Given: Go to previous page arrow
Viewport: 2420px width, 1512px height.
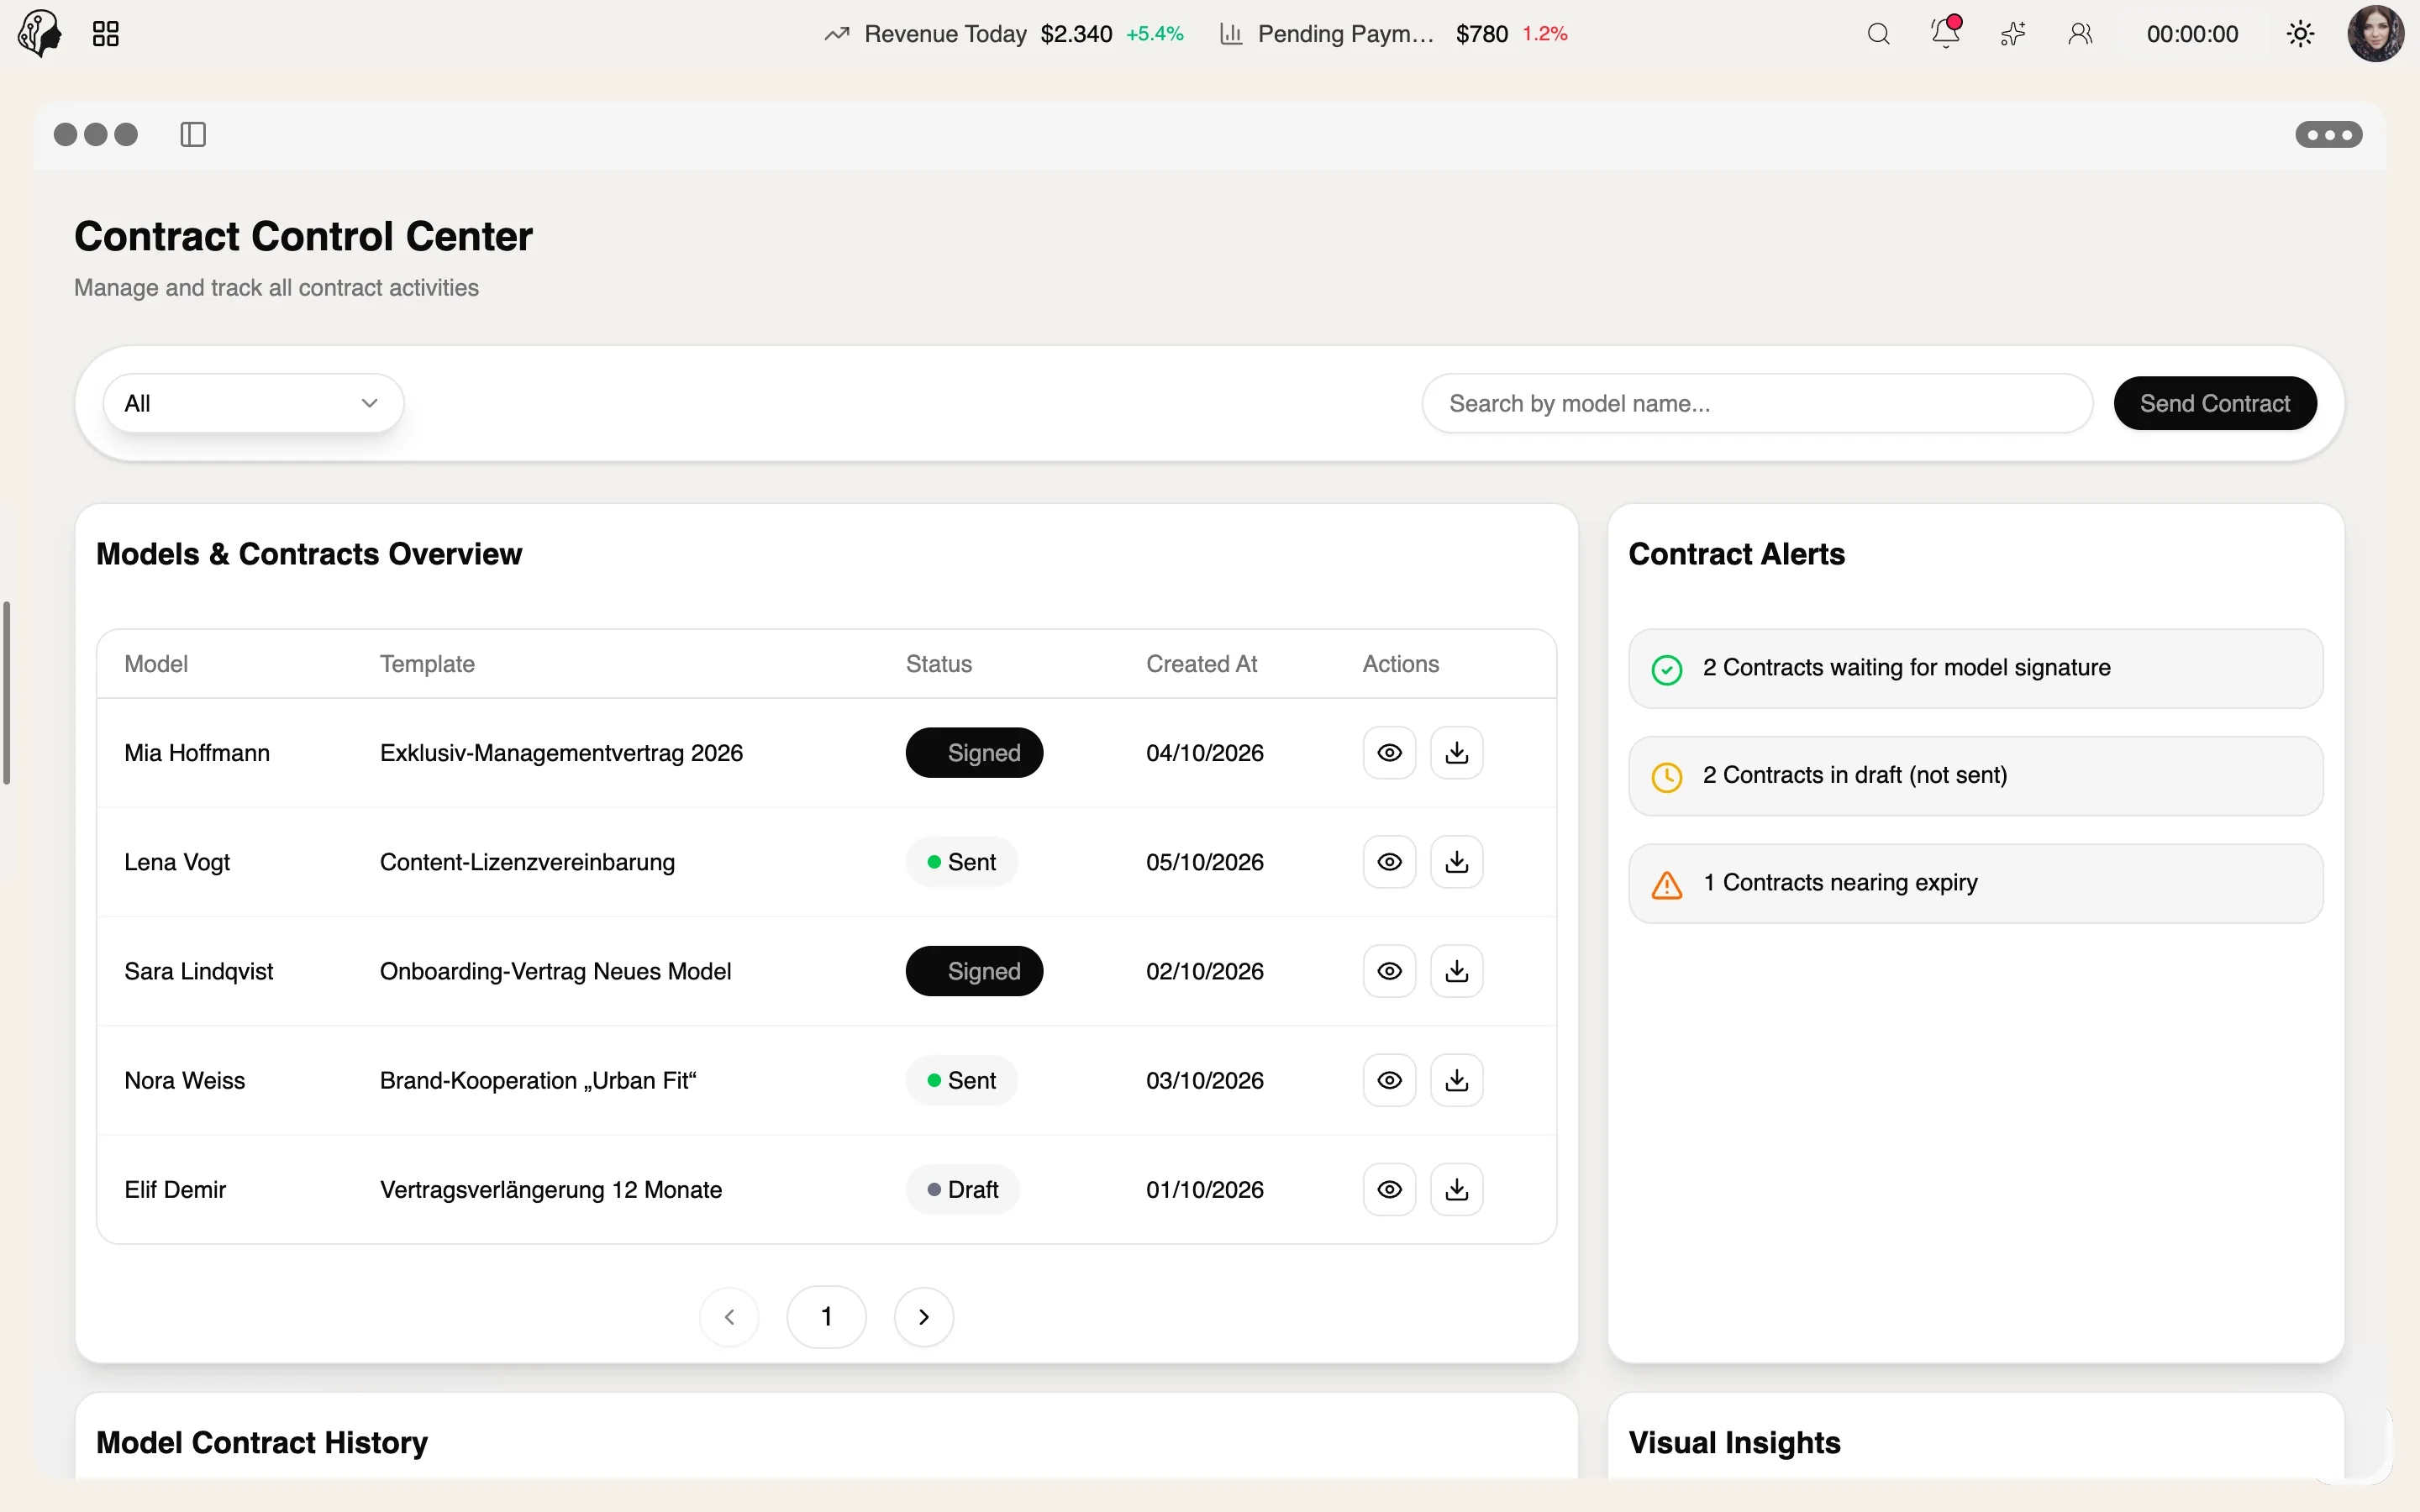Looking at the screenshot, I should pyautogui.click(x=729, y=1316).
